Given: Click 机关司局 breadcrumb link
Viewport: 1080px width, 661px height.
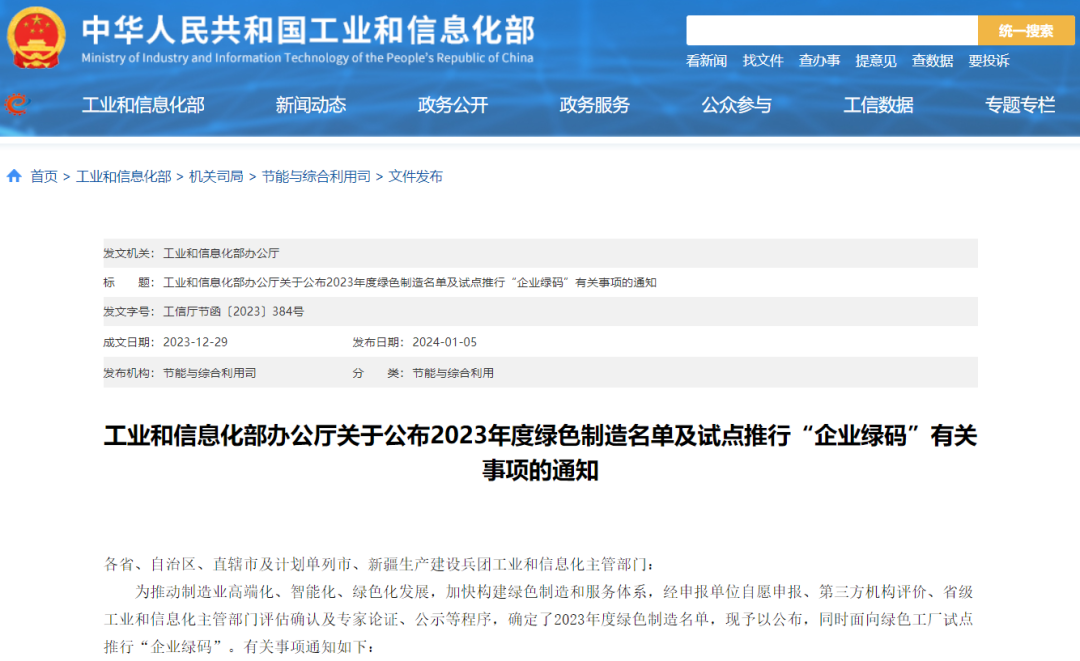Looking at the screenshot, I should click(216, 177).
